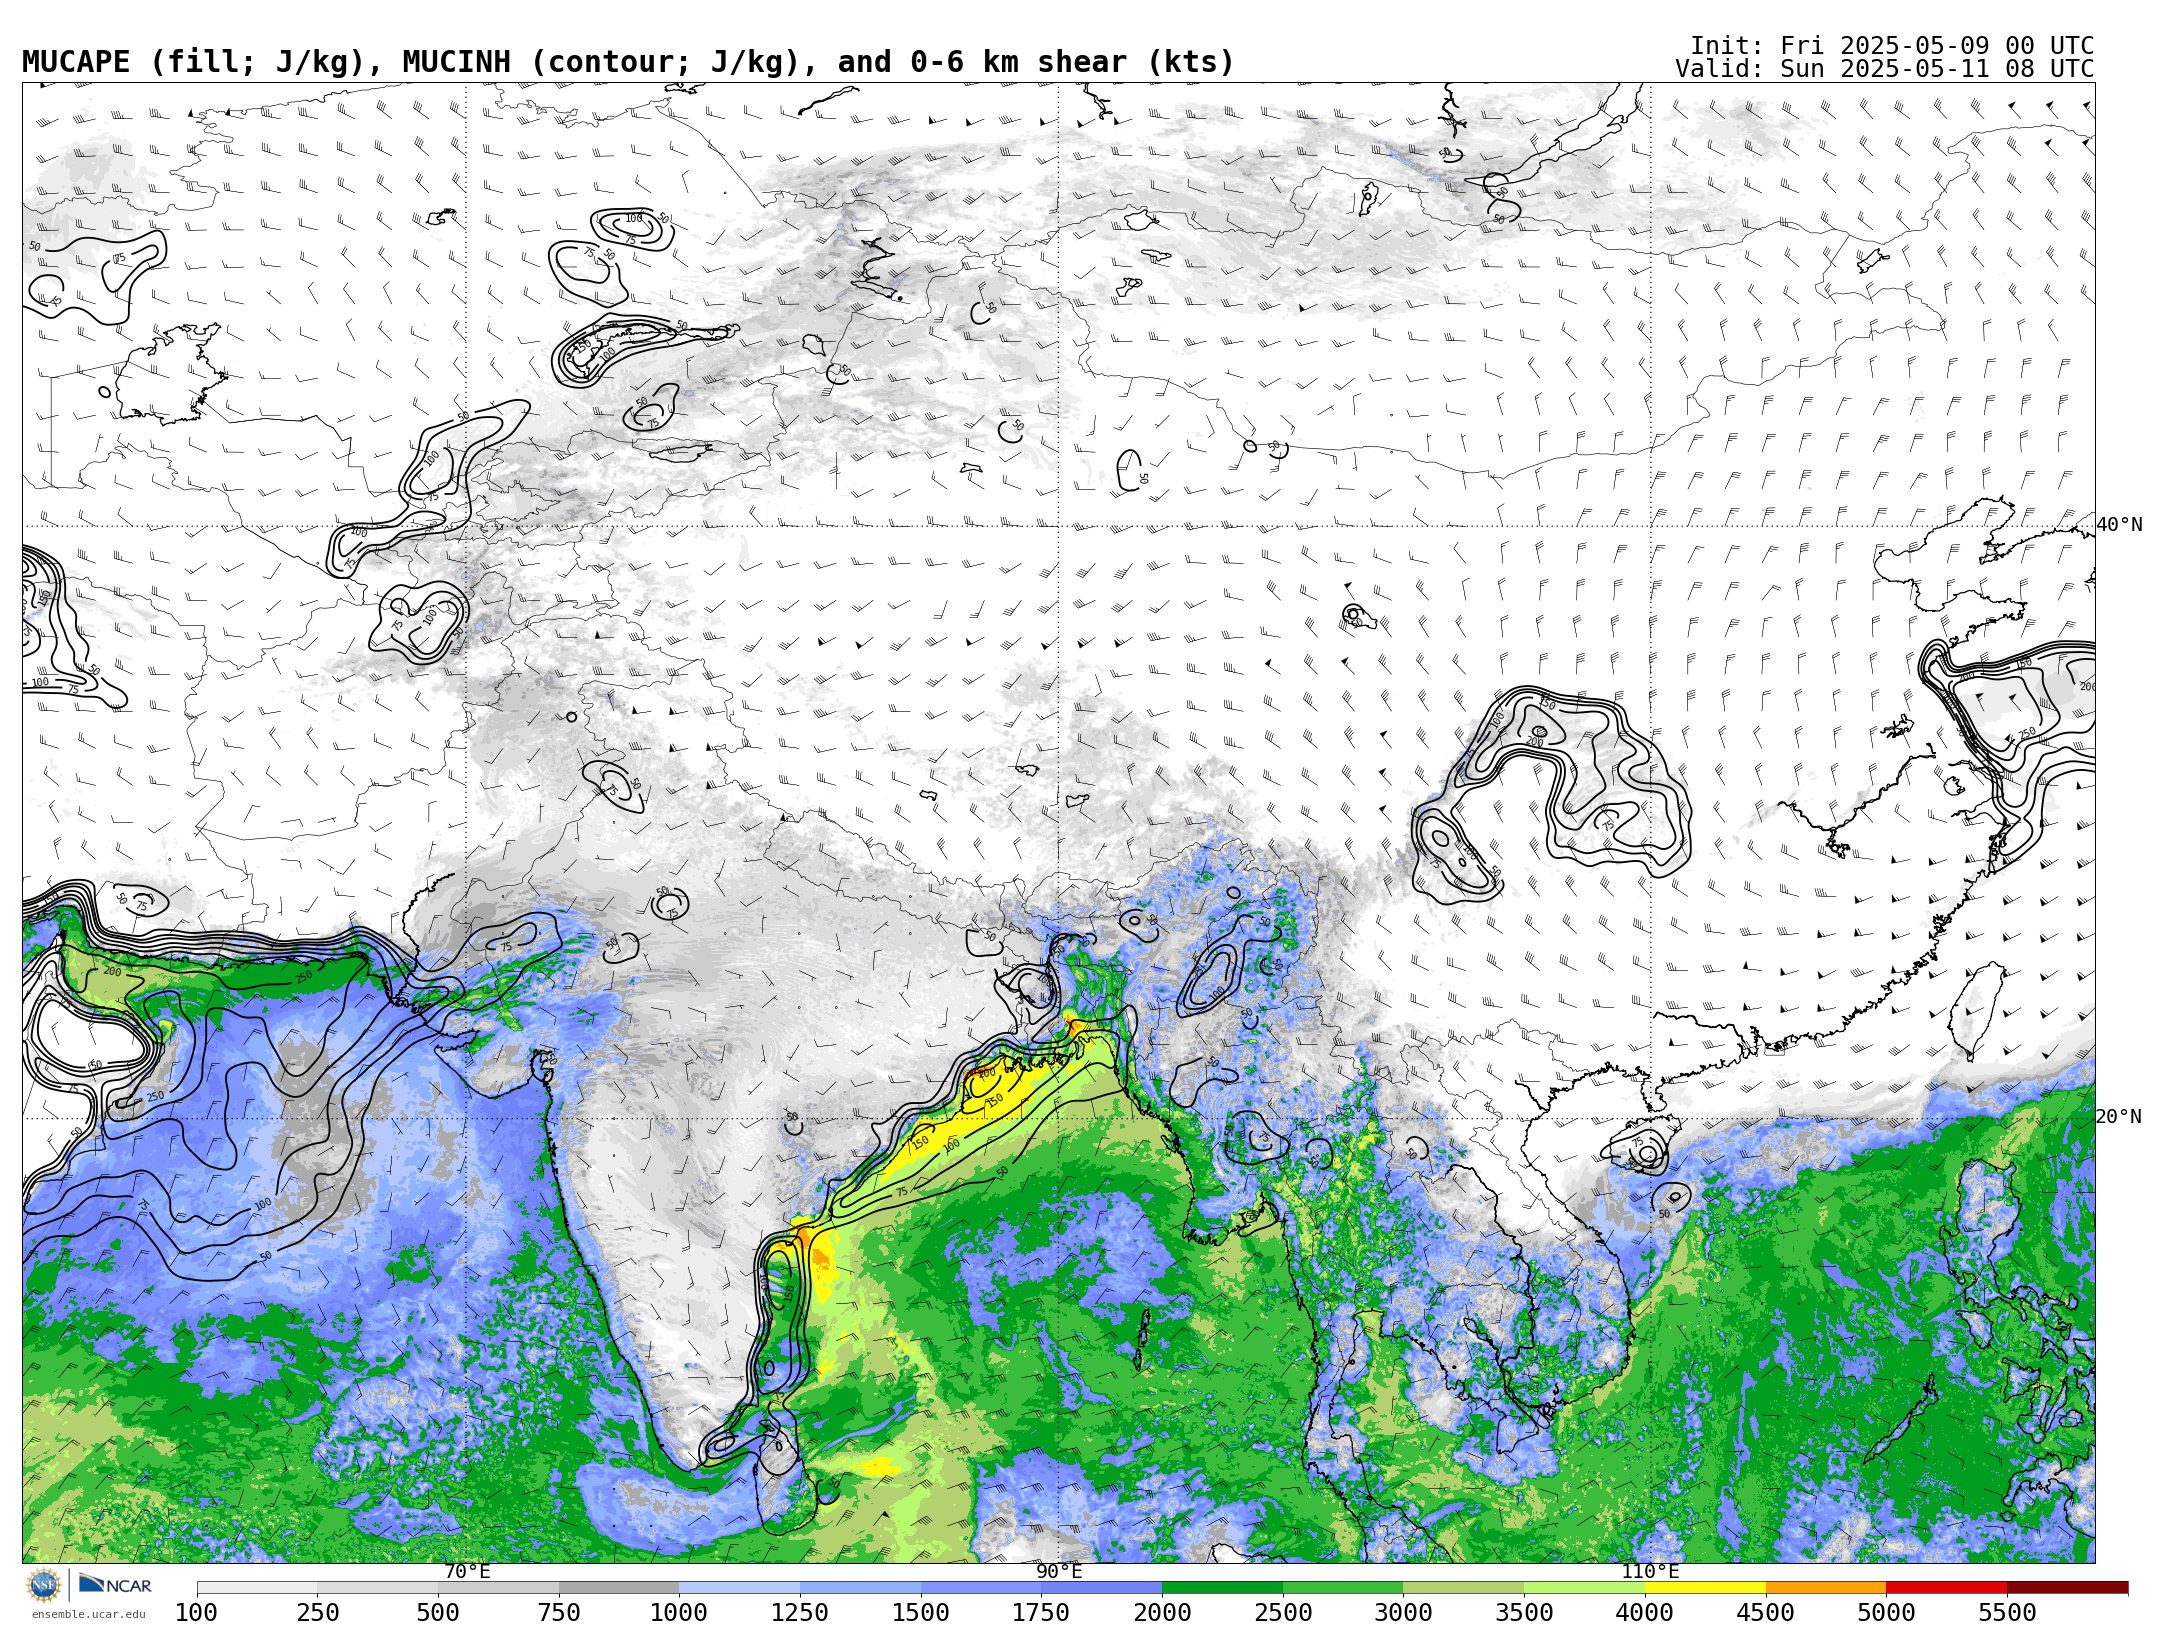The height and width of the screenshot is (1626, 2160).
Task: Click the legend value 750
Action: 559,1613
